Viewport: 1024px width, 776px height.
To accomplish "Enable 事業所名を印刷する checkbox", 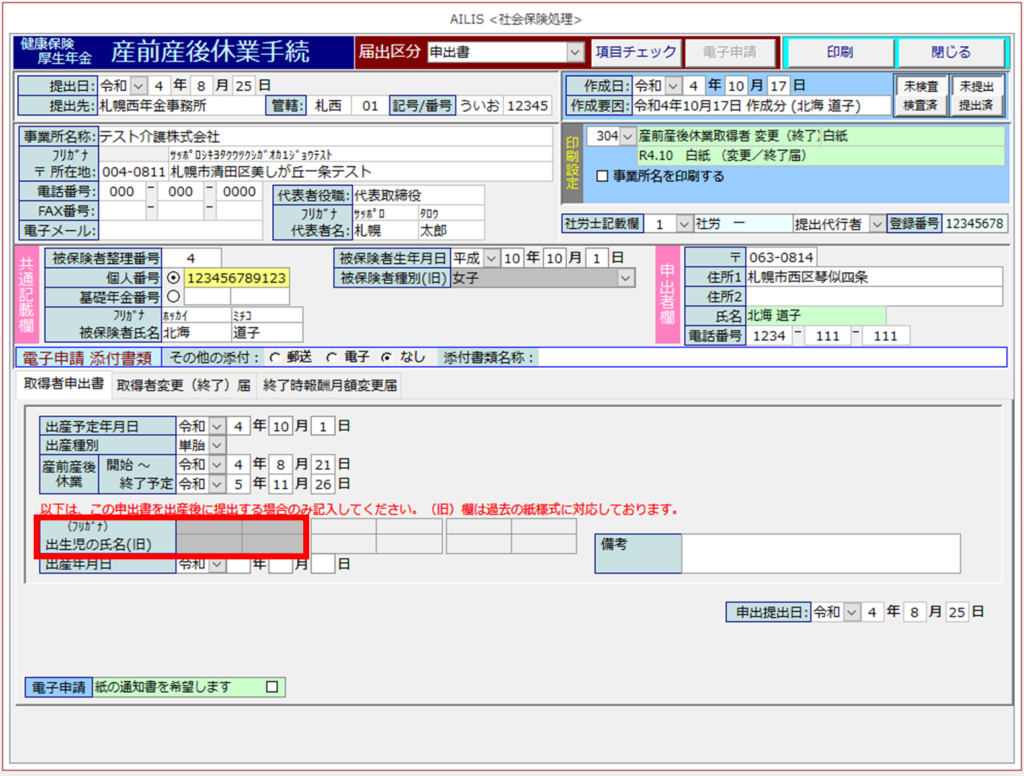I will pos(602,176).
